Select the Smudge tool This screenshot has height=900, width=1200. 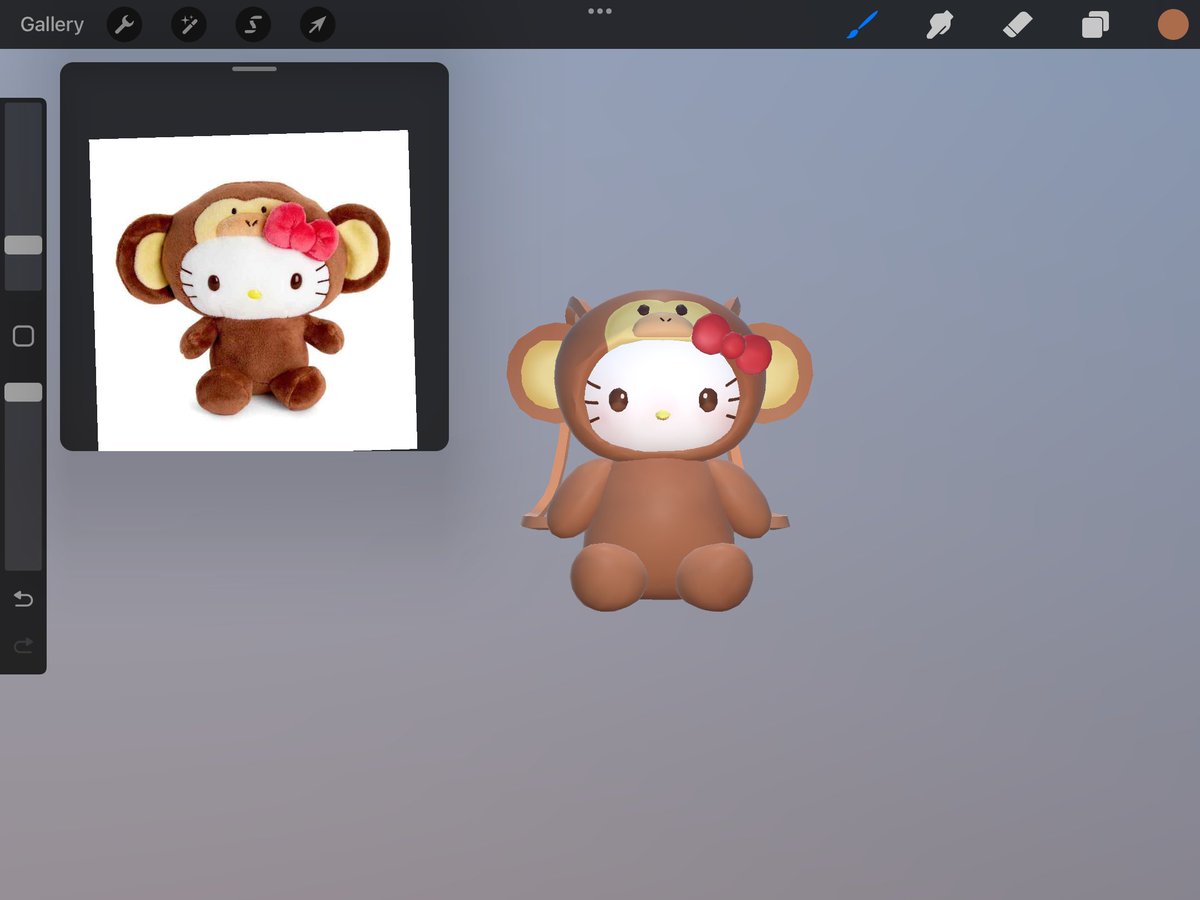point(939,25)
